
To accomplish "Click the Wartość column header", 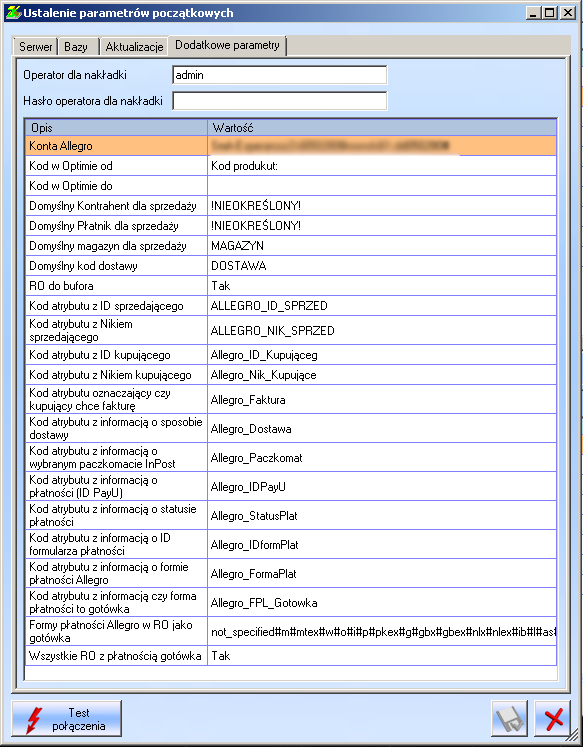I will (382, 128).
